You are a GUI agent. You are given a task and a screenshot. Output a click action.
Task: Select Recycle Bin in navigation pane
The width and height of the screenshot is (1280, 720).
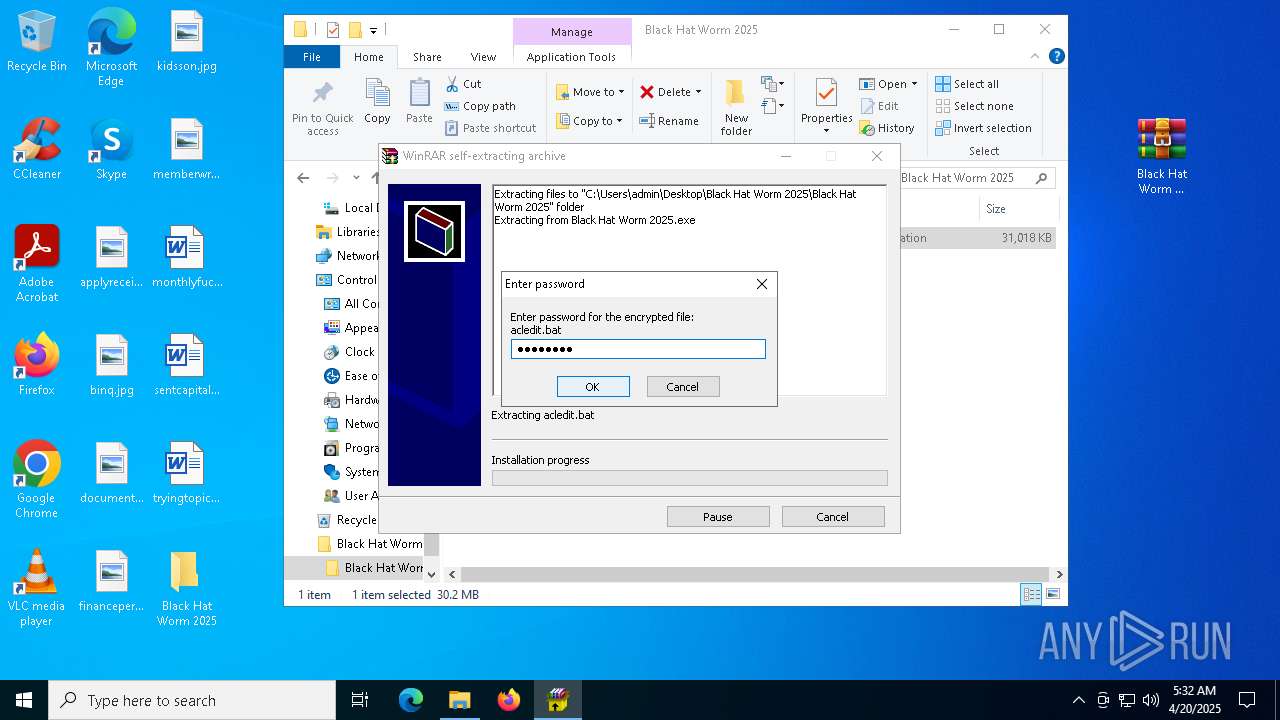tap(347, 520)
